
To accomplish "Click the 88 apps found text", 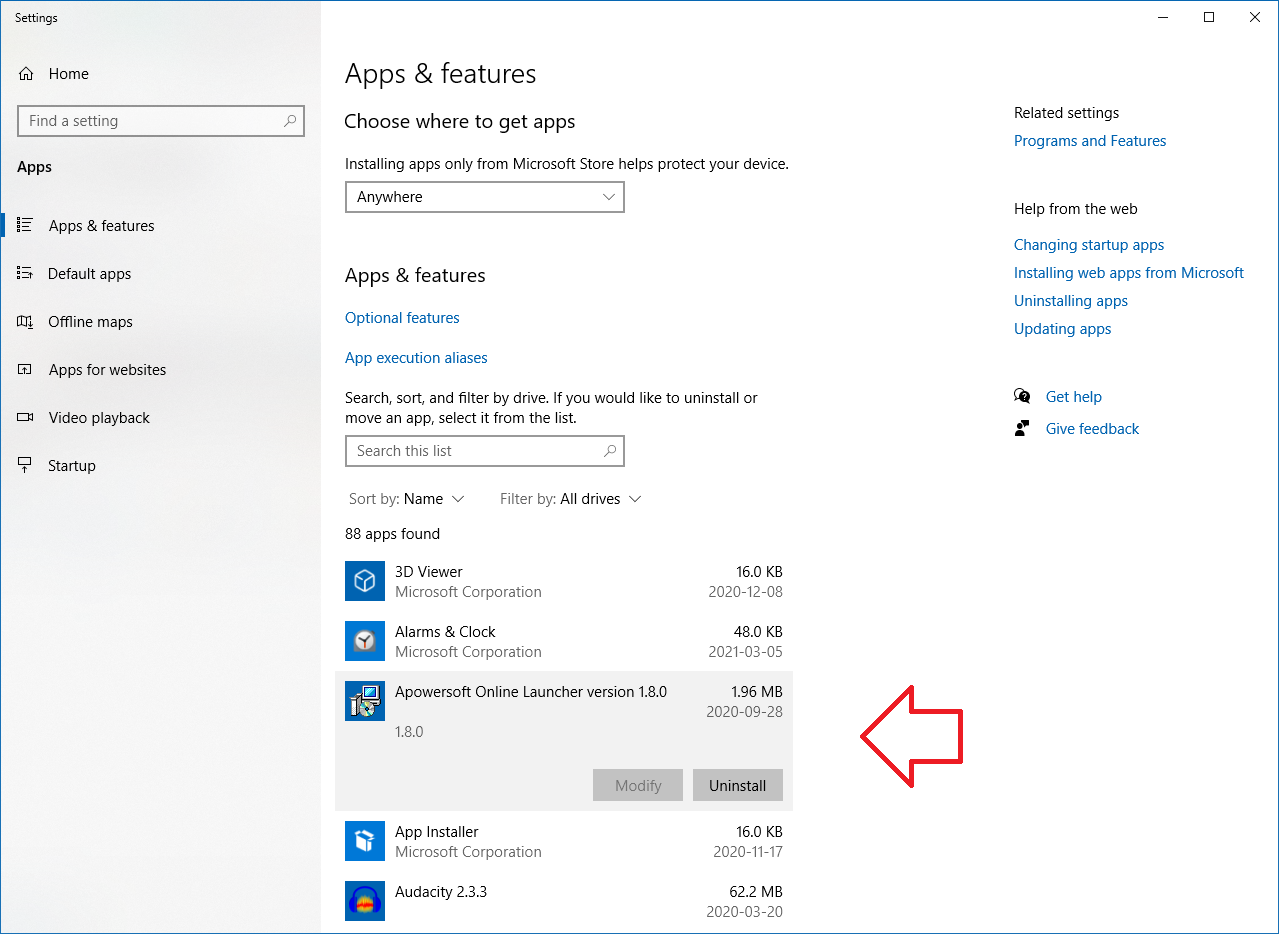I will [392, 534].
